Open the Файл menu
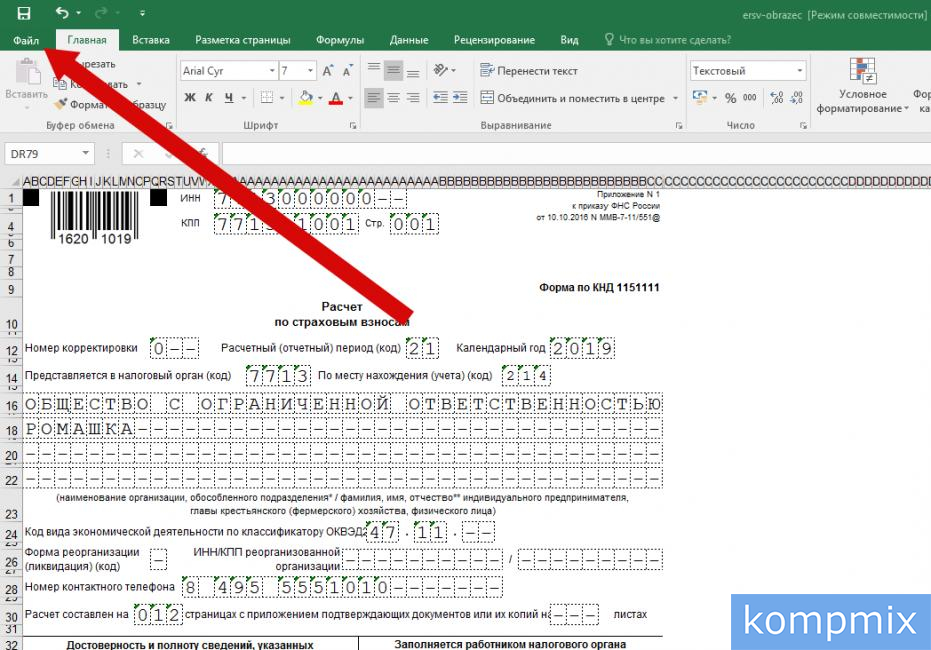The height and width of the screenshot is (650, 931). 26,40
